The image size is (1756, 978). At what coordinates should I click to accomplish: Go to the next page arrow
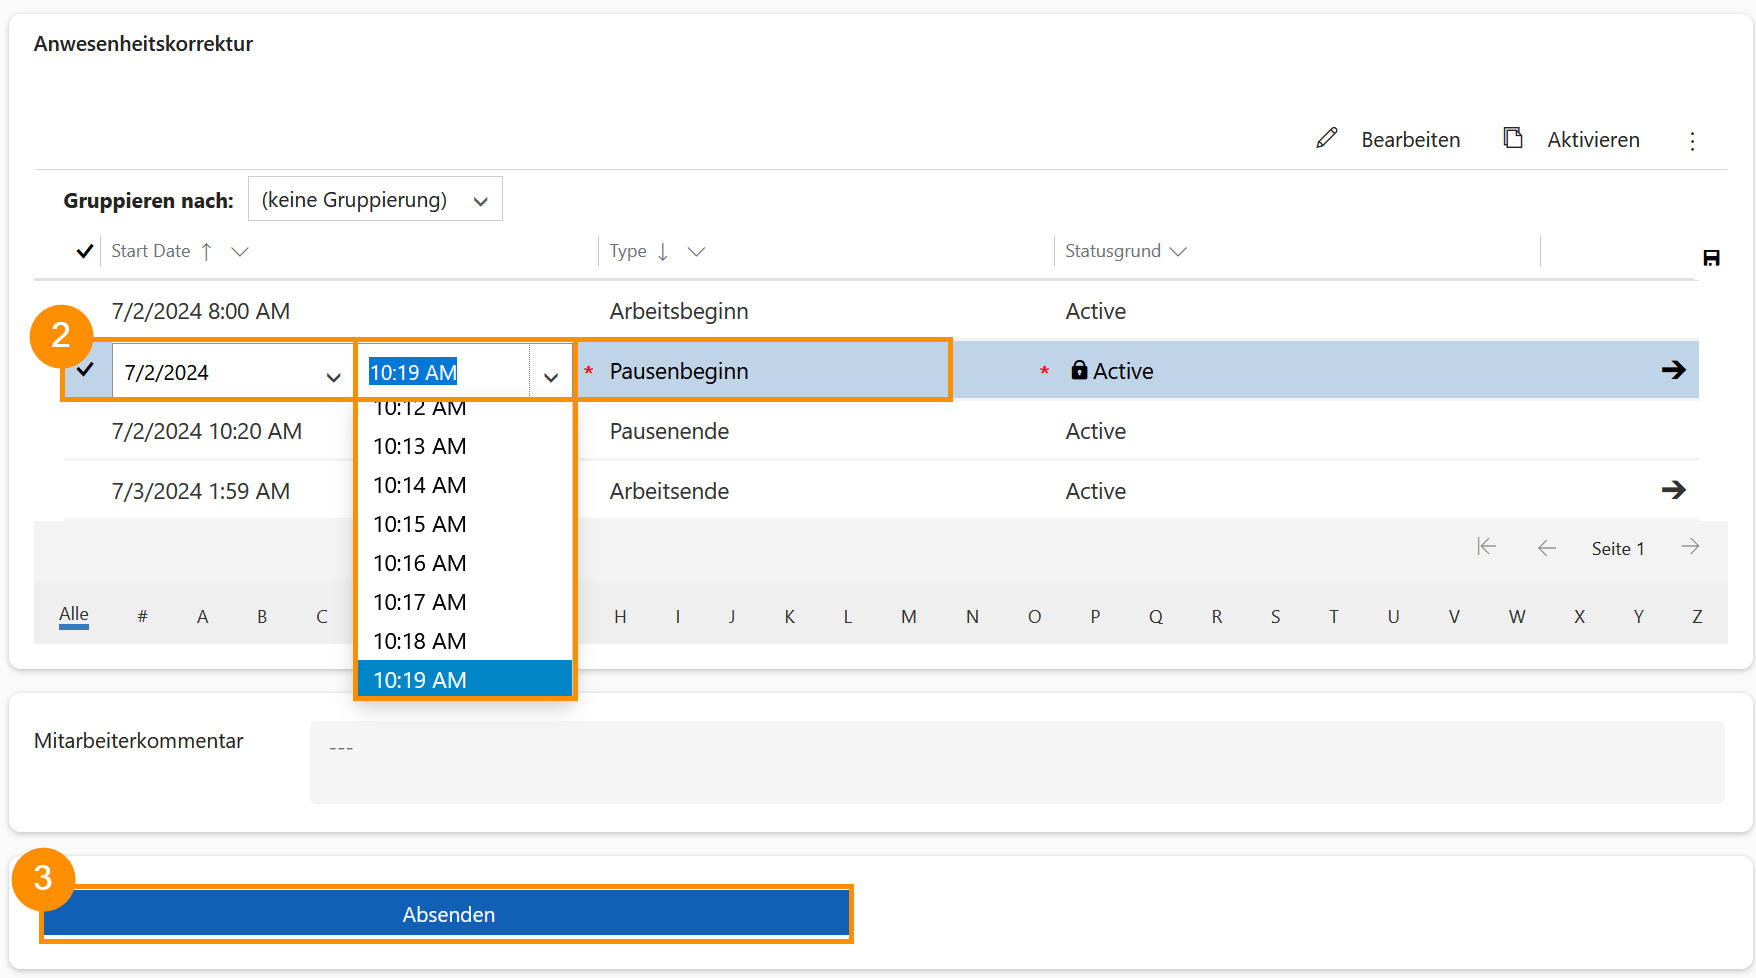(x=1690, y=547)
